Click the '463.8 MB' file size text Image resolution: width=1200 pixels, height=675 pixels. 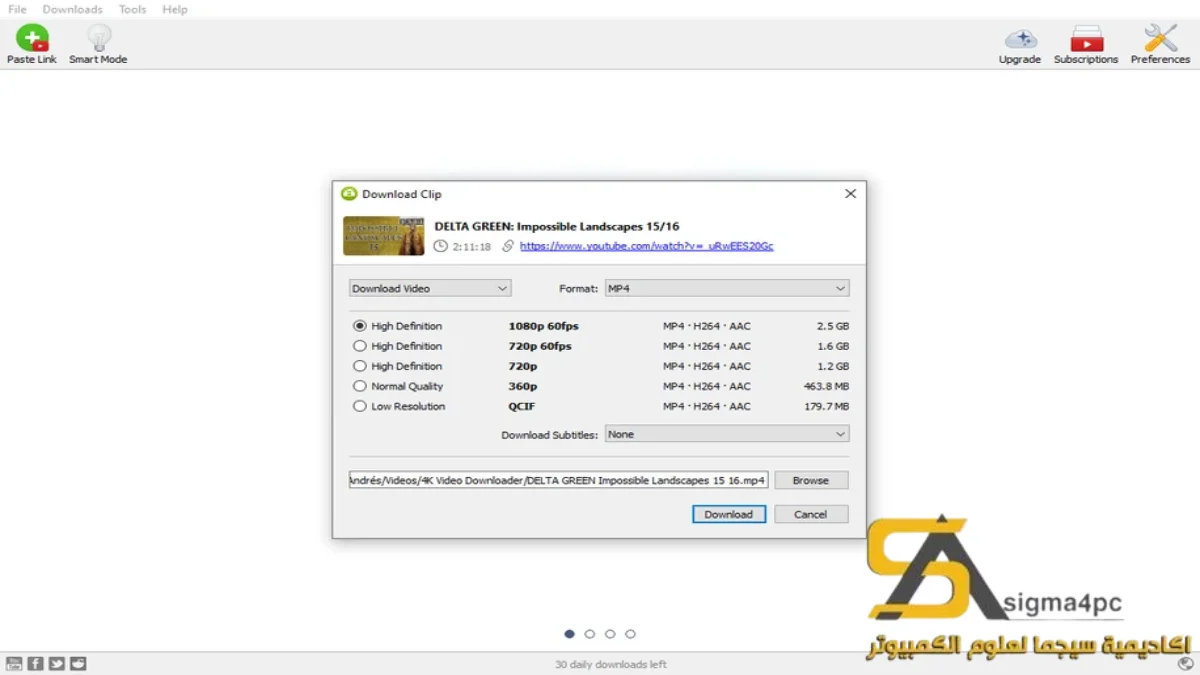pyautogui.click(x=826, y=386)
